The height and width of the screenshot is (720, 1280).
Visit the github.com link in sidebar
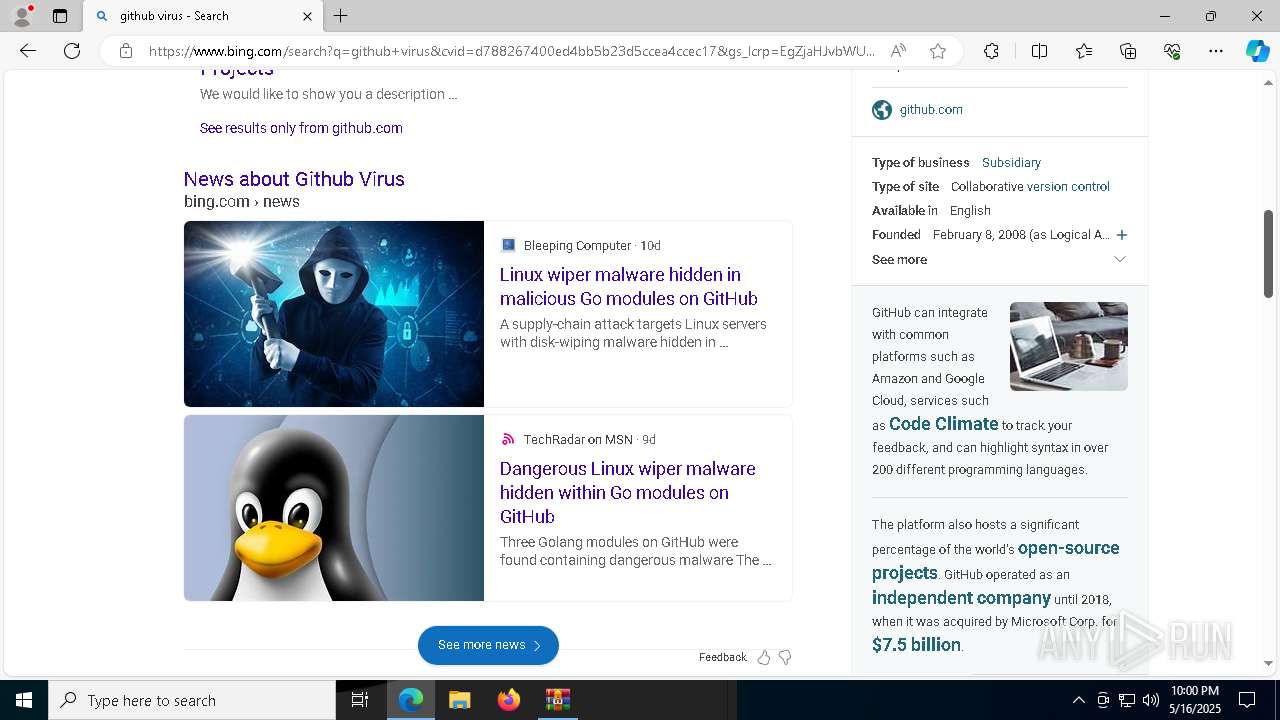click(x=931, y=110)
